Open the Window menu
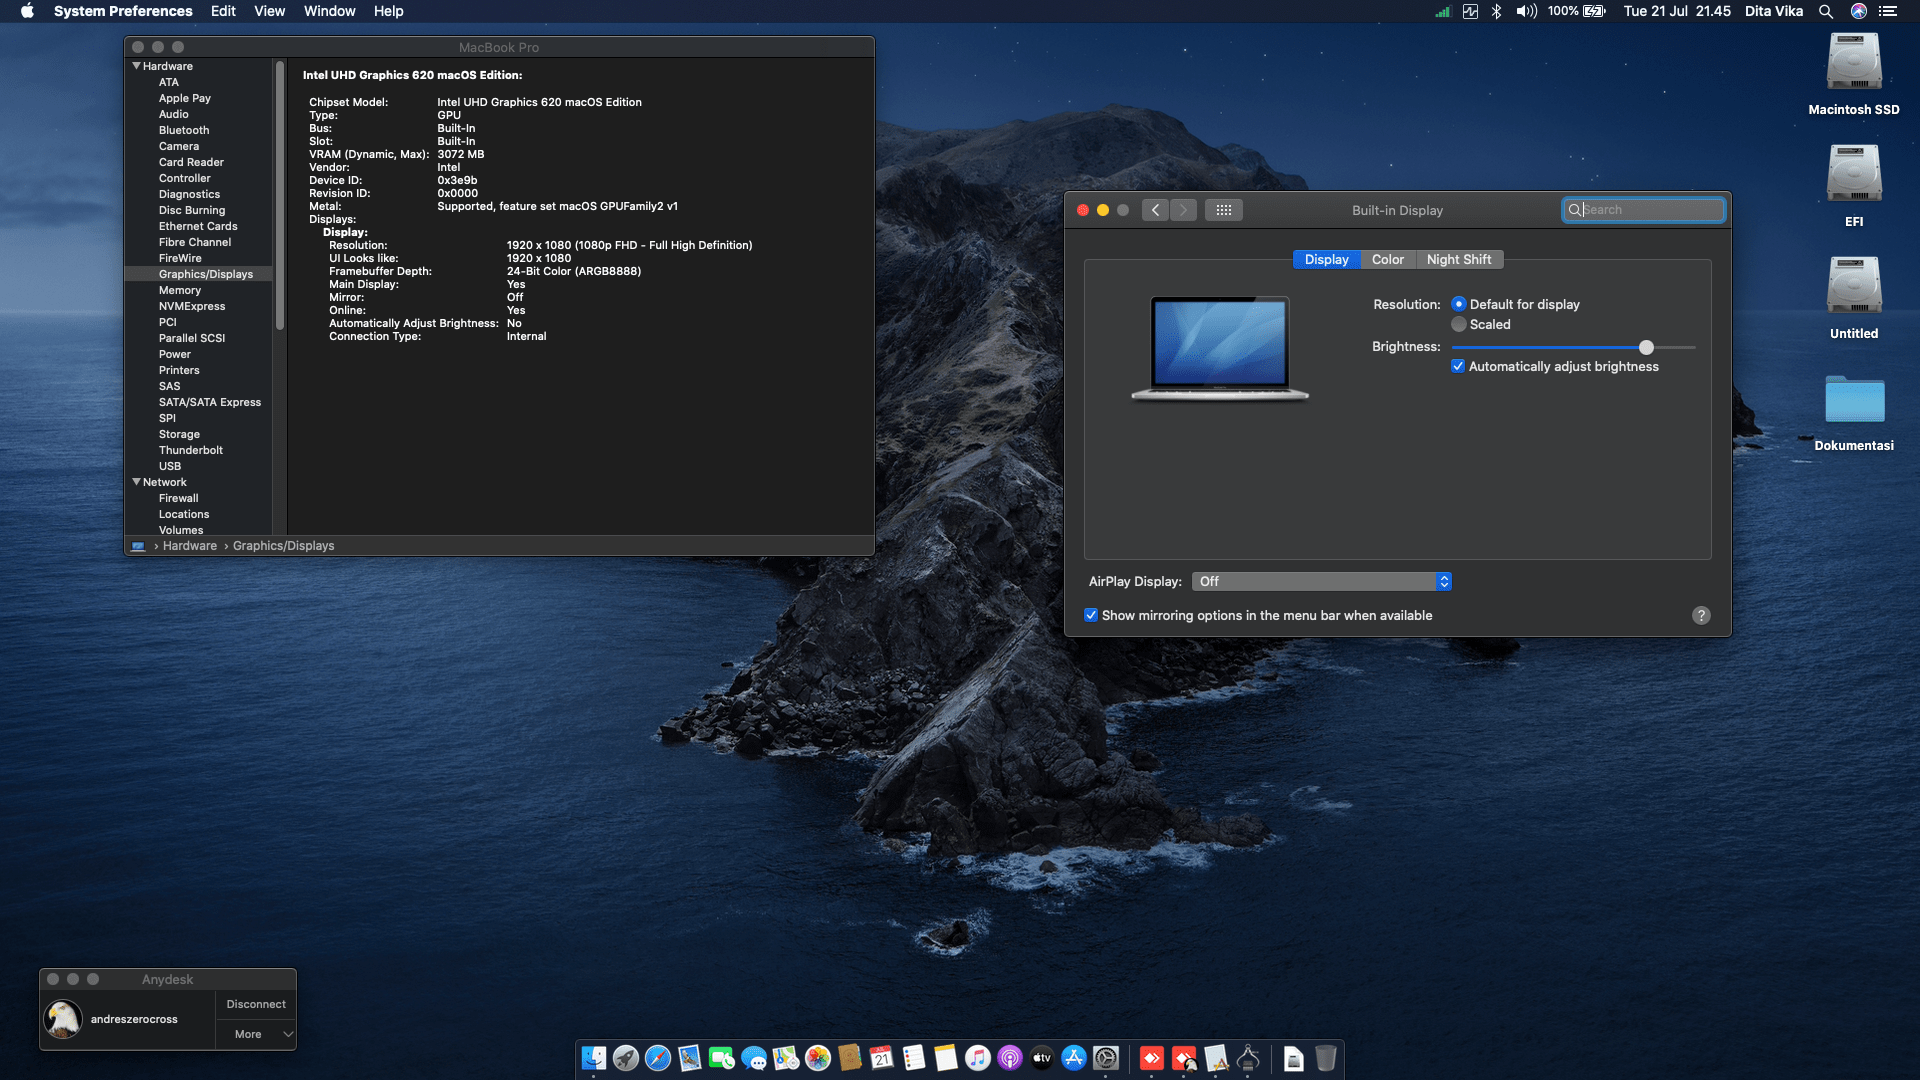The width and height of the screenshot is (1920, 1080). point(329,11)
